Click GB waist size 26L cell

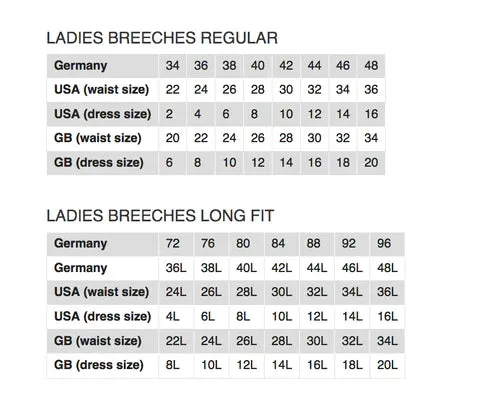click(x=246, y=341)
